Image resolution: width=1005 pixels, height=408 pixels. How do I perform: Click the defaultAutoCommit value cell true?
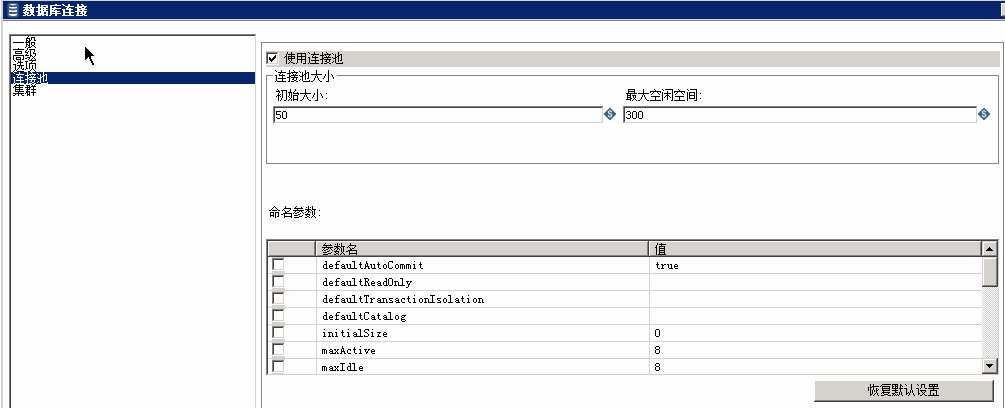pos(815,265)
